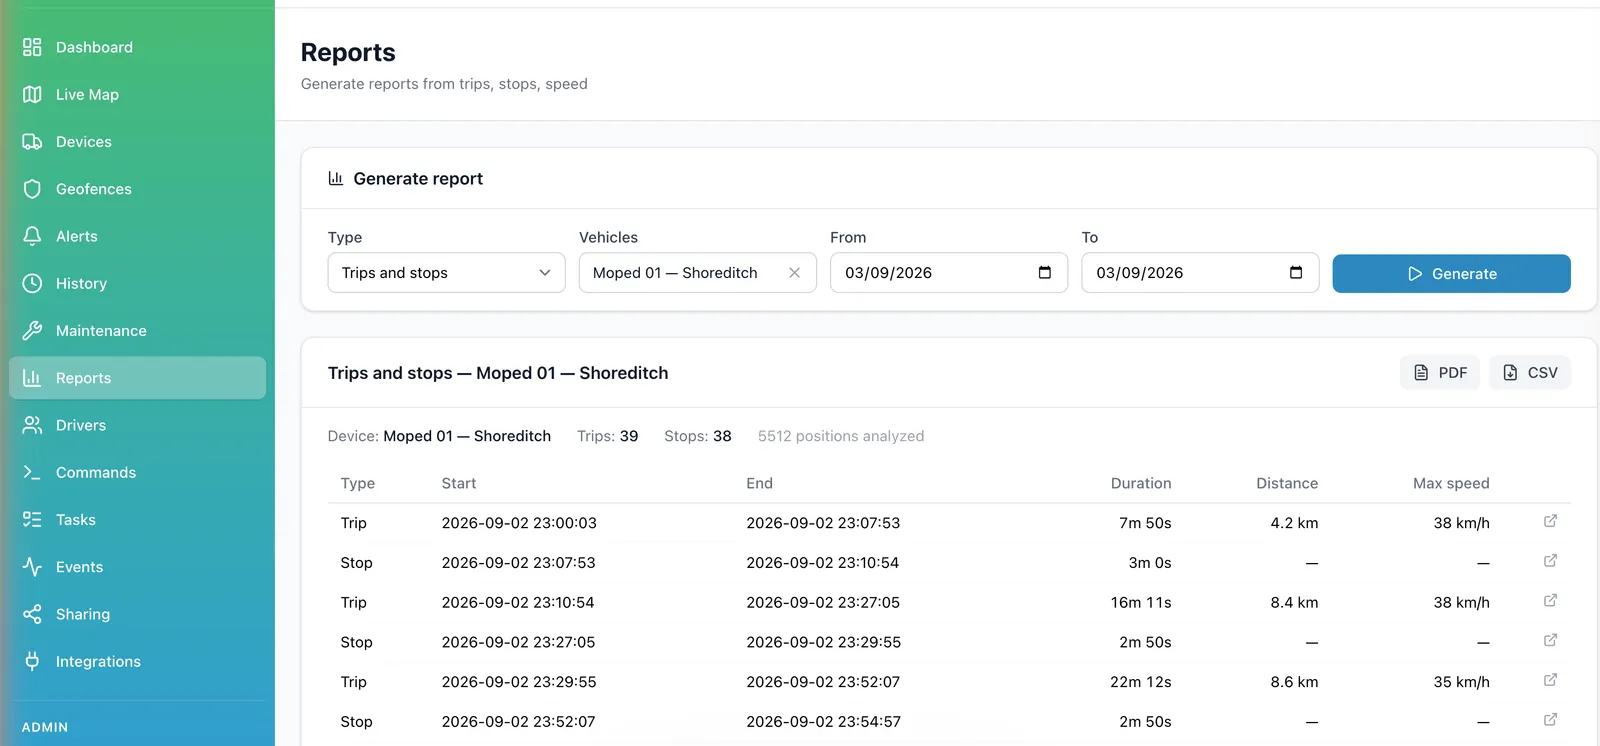1600x746 pixels.
Task: Export report as PDF
Action: (1440, 373)
